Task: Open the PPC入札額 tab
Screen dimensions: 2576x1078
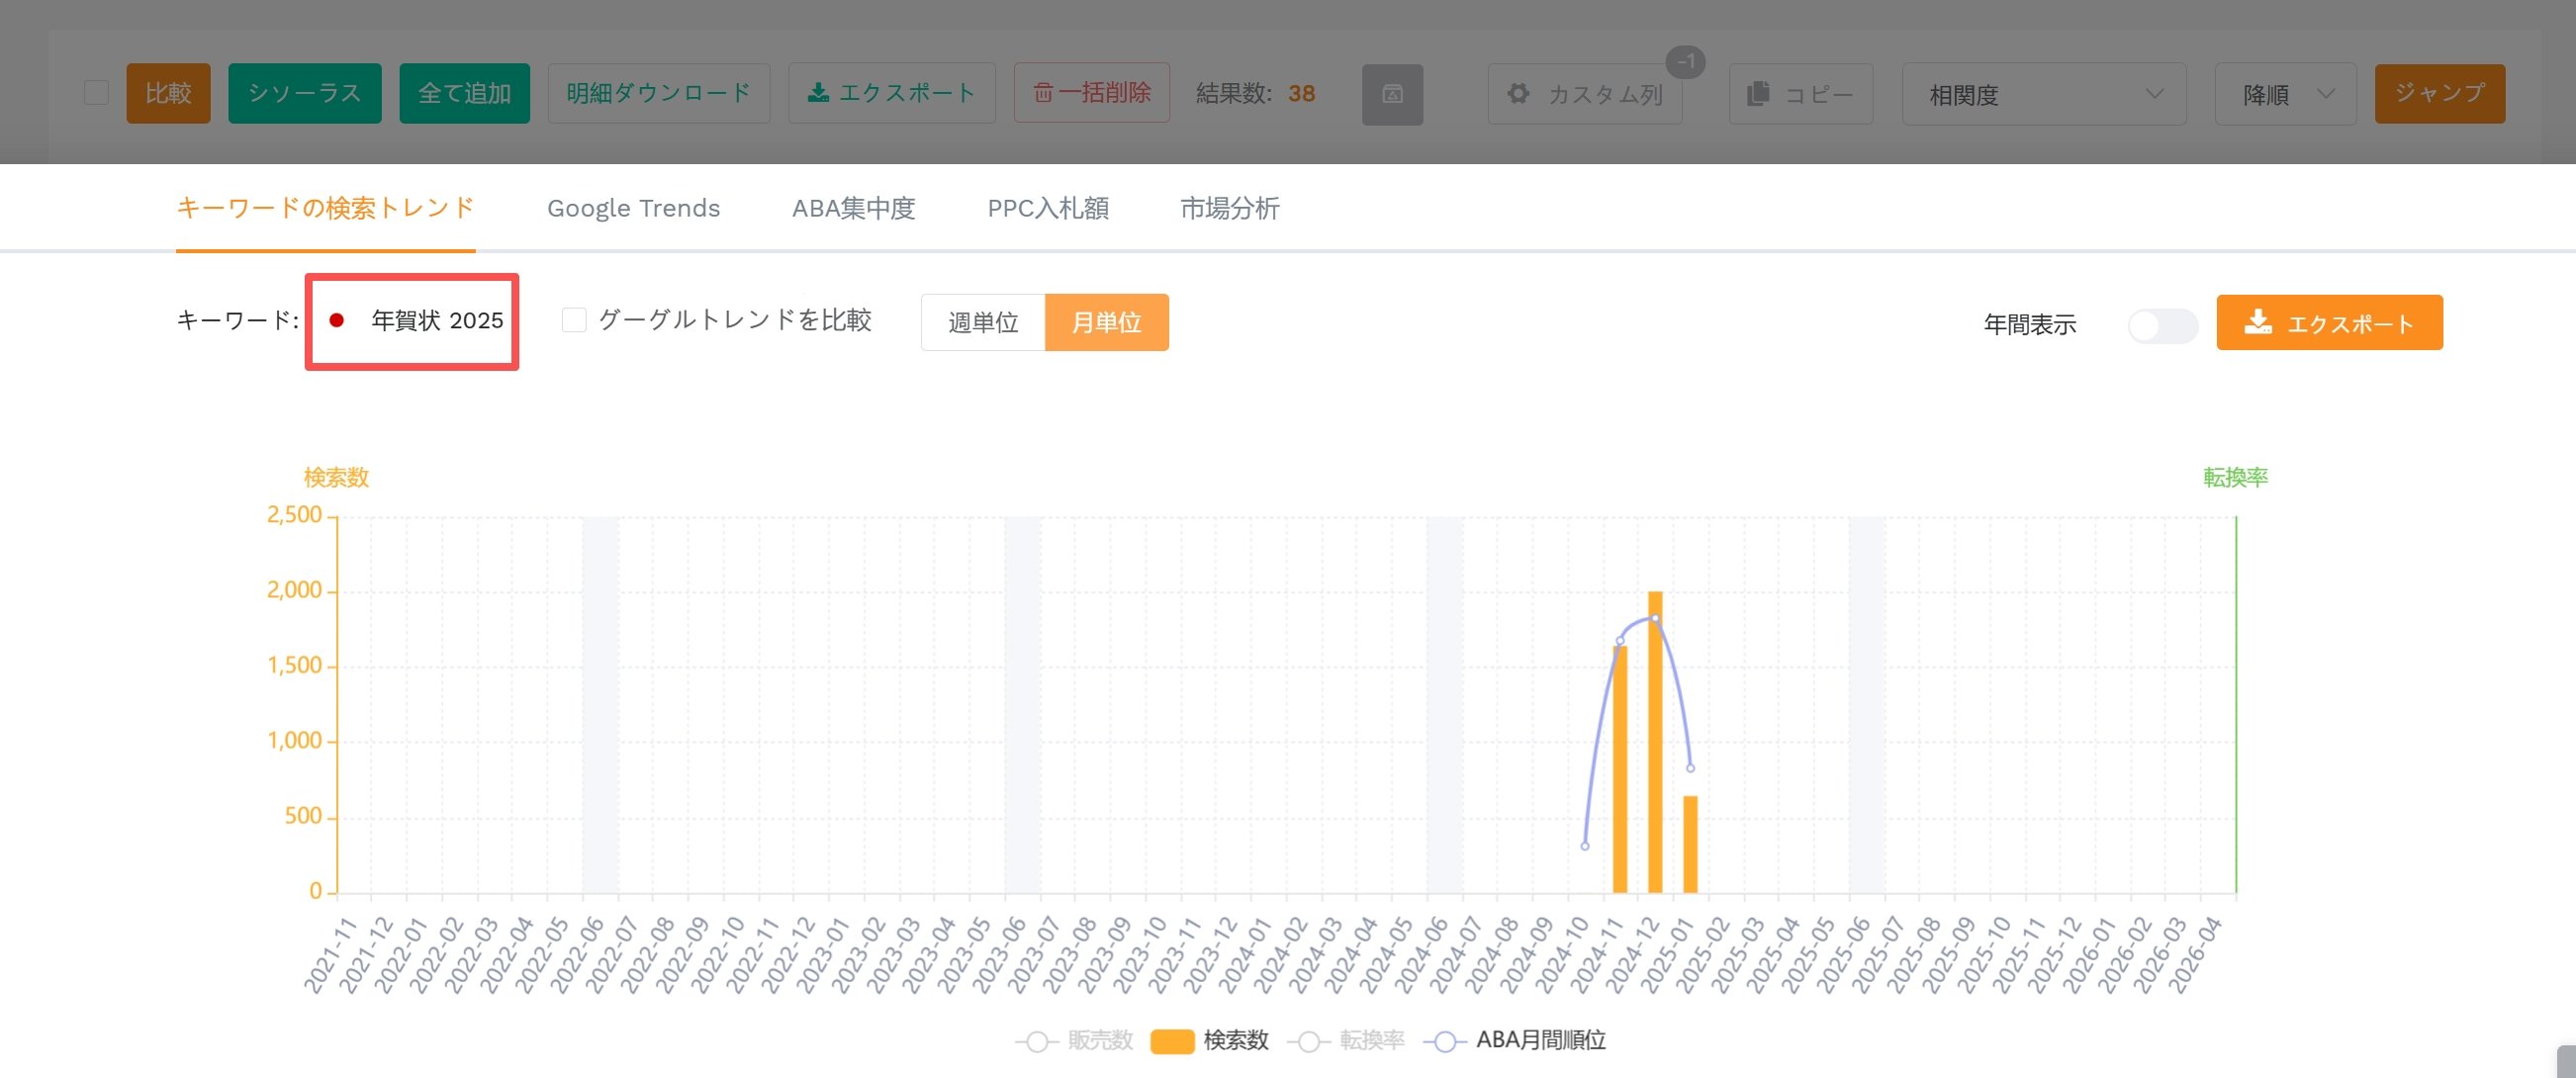Action: point(1047,208)
